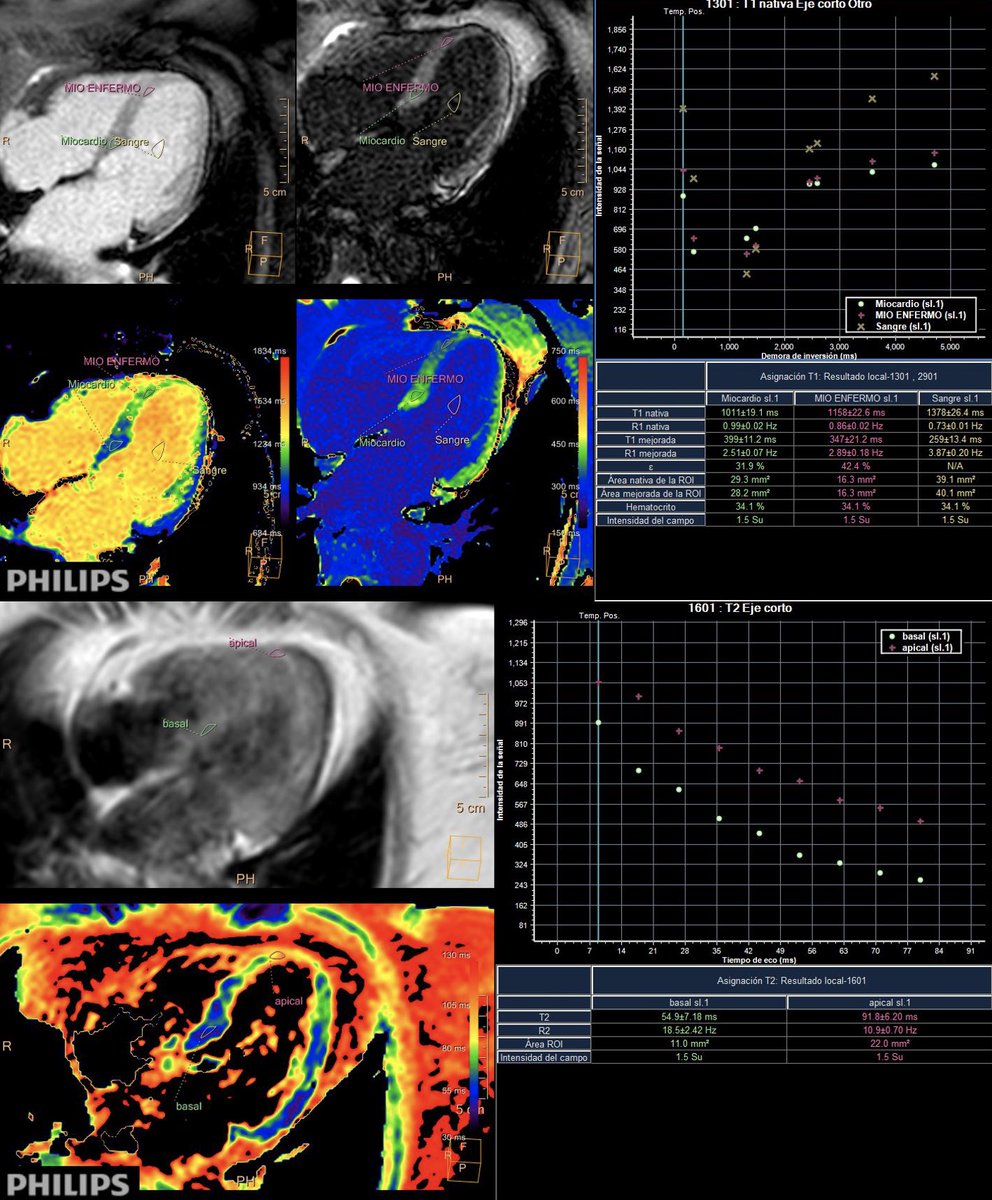The height and width of the screenshot is (1200, 992).
Task: Click the basal label on the T2 color map
Action: 189,1106
